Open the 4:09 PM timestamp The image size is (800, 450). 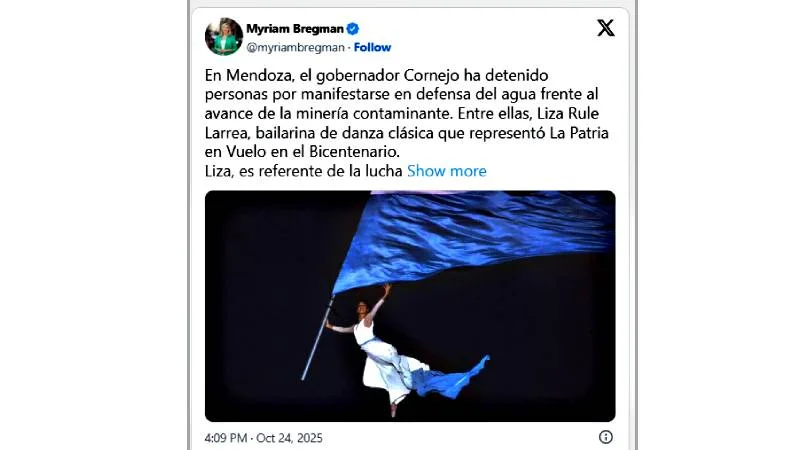pos(226,438)
